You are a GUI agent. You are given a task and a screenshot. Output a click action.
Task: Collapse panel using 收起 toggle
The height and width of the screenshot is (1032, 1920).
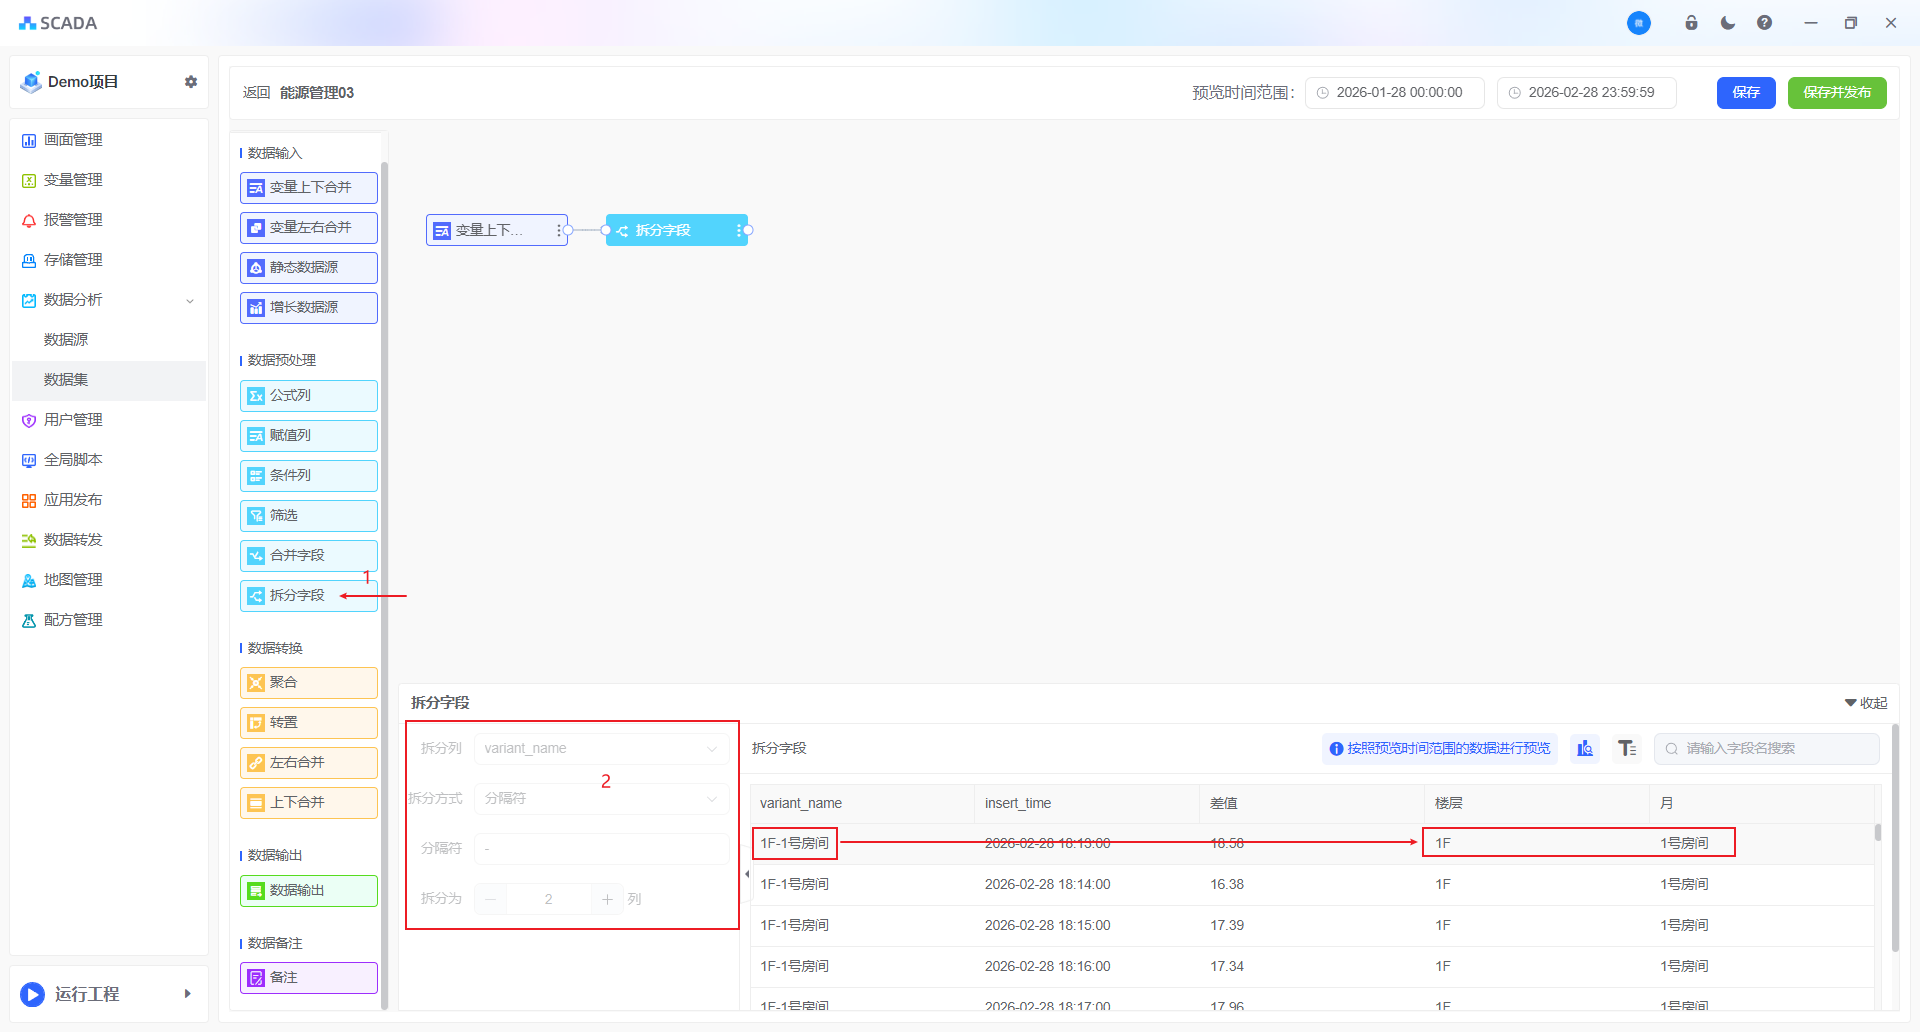pos(1866,703)
